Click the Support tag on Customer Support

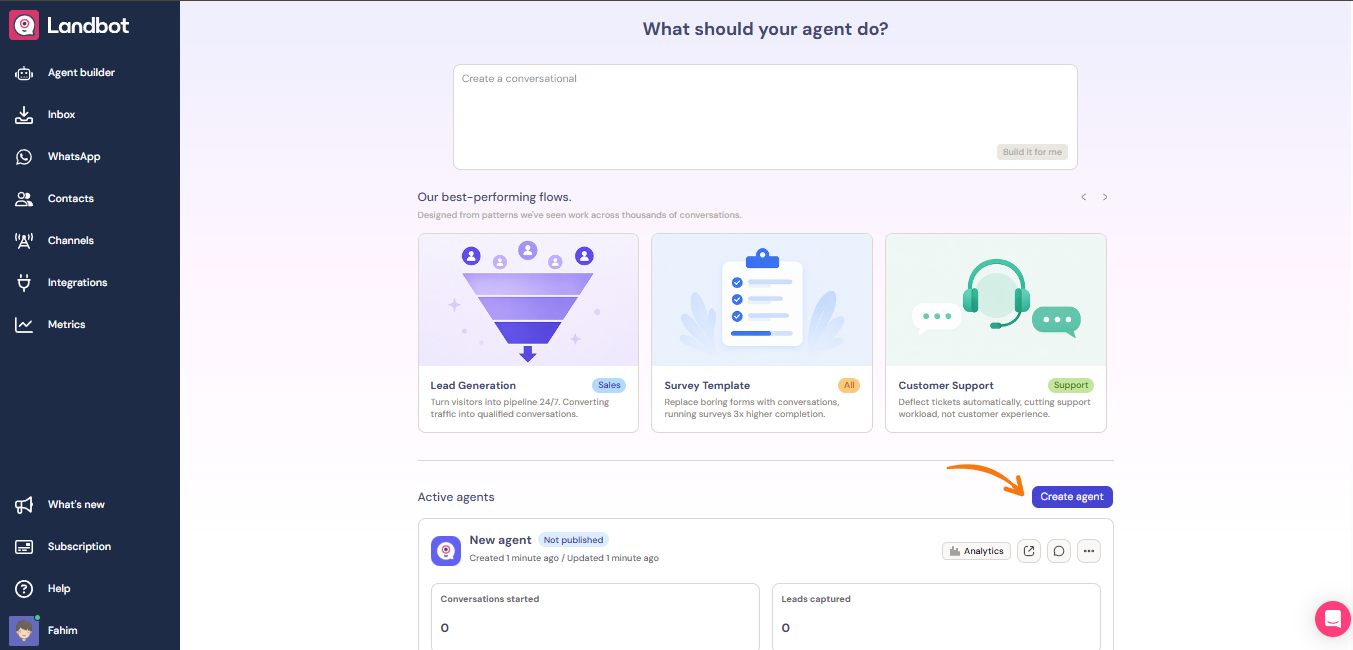click(x=1071, y=385)
